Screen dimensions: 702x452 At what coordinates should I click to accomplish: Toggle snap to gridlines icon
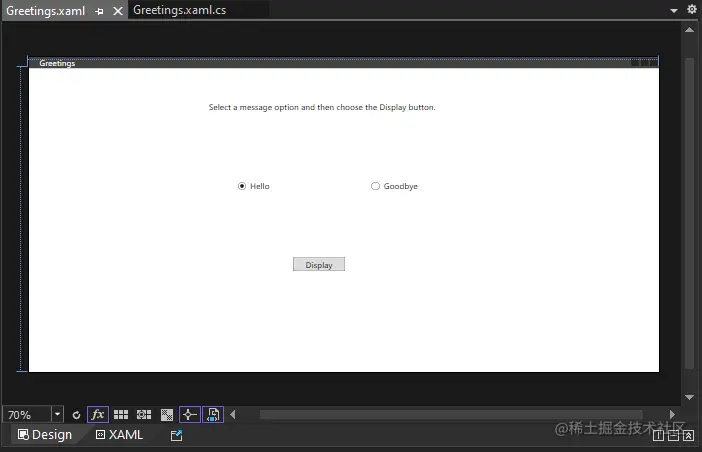(x=144, y=415)
